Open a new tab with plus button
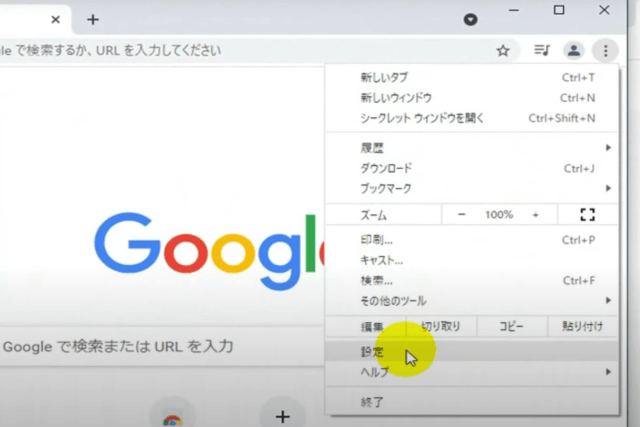 [x=93, y=19]
